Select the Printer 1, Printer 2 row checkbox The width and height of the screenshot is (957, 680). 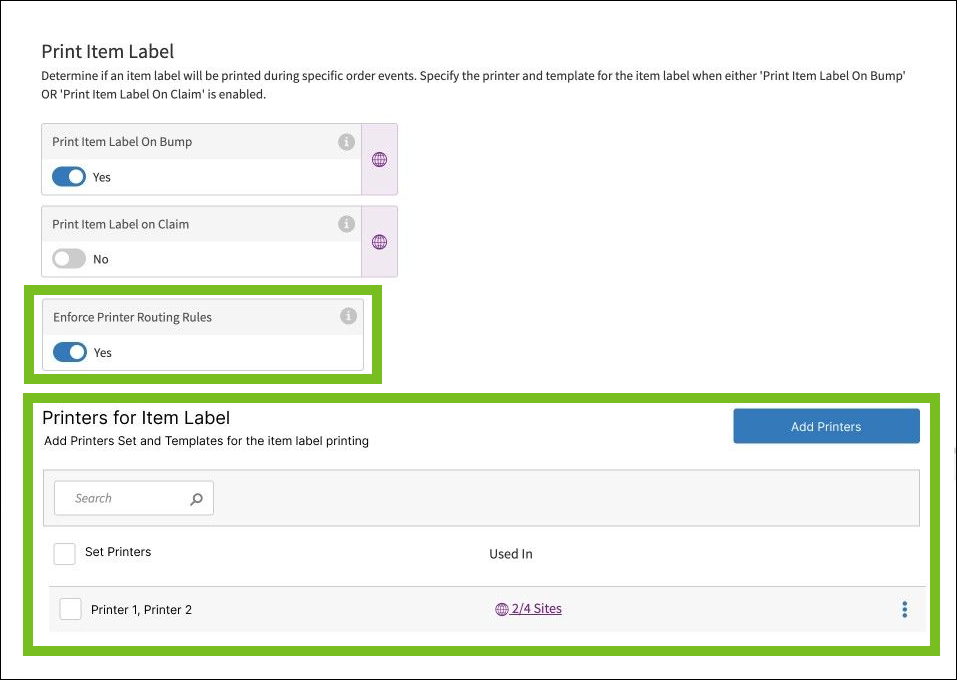[70, 609]
